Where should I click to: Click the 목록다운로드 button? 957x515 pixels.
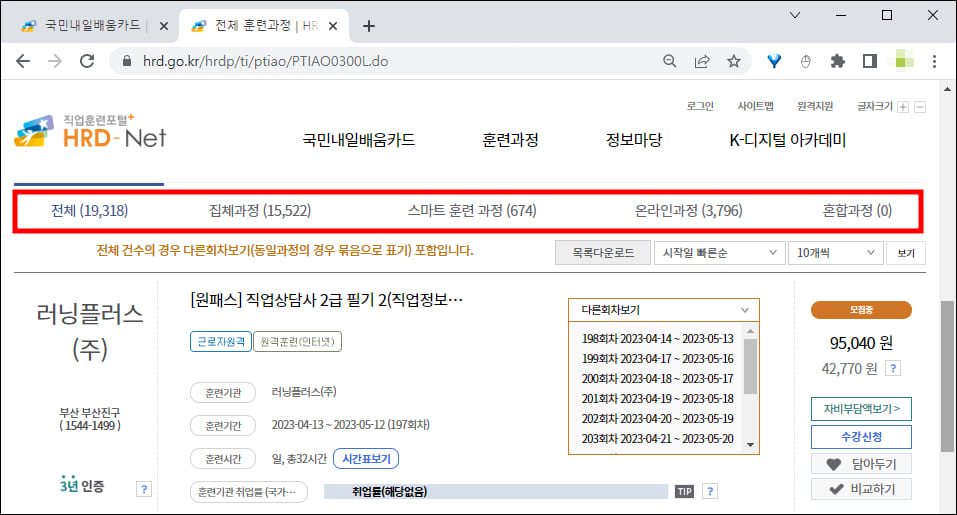pos(603,253)
